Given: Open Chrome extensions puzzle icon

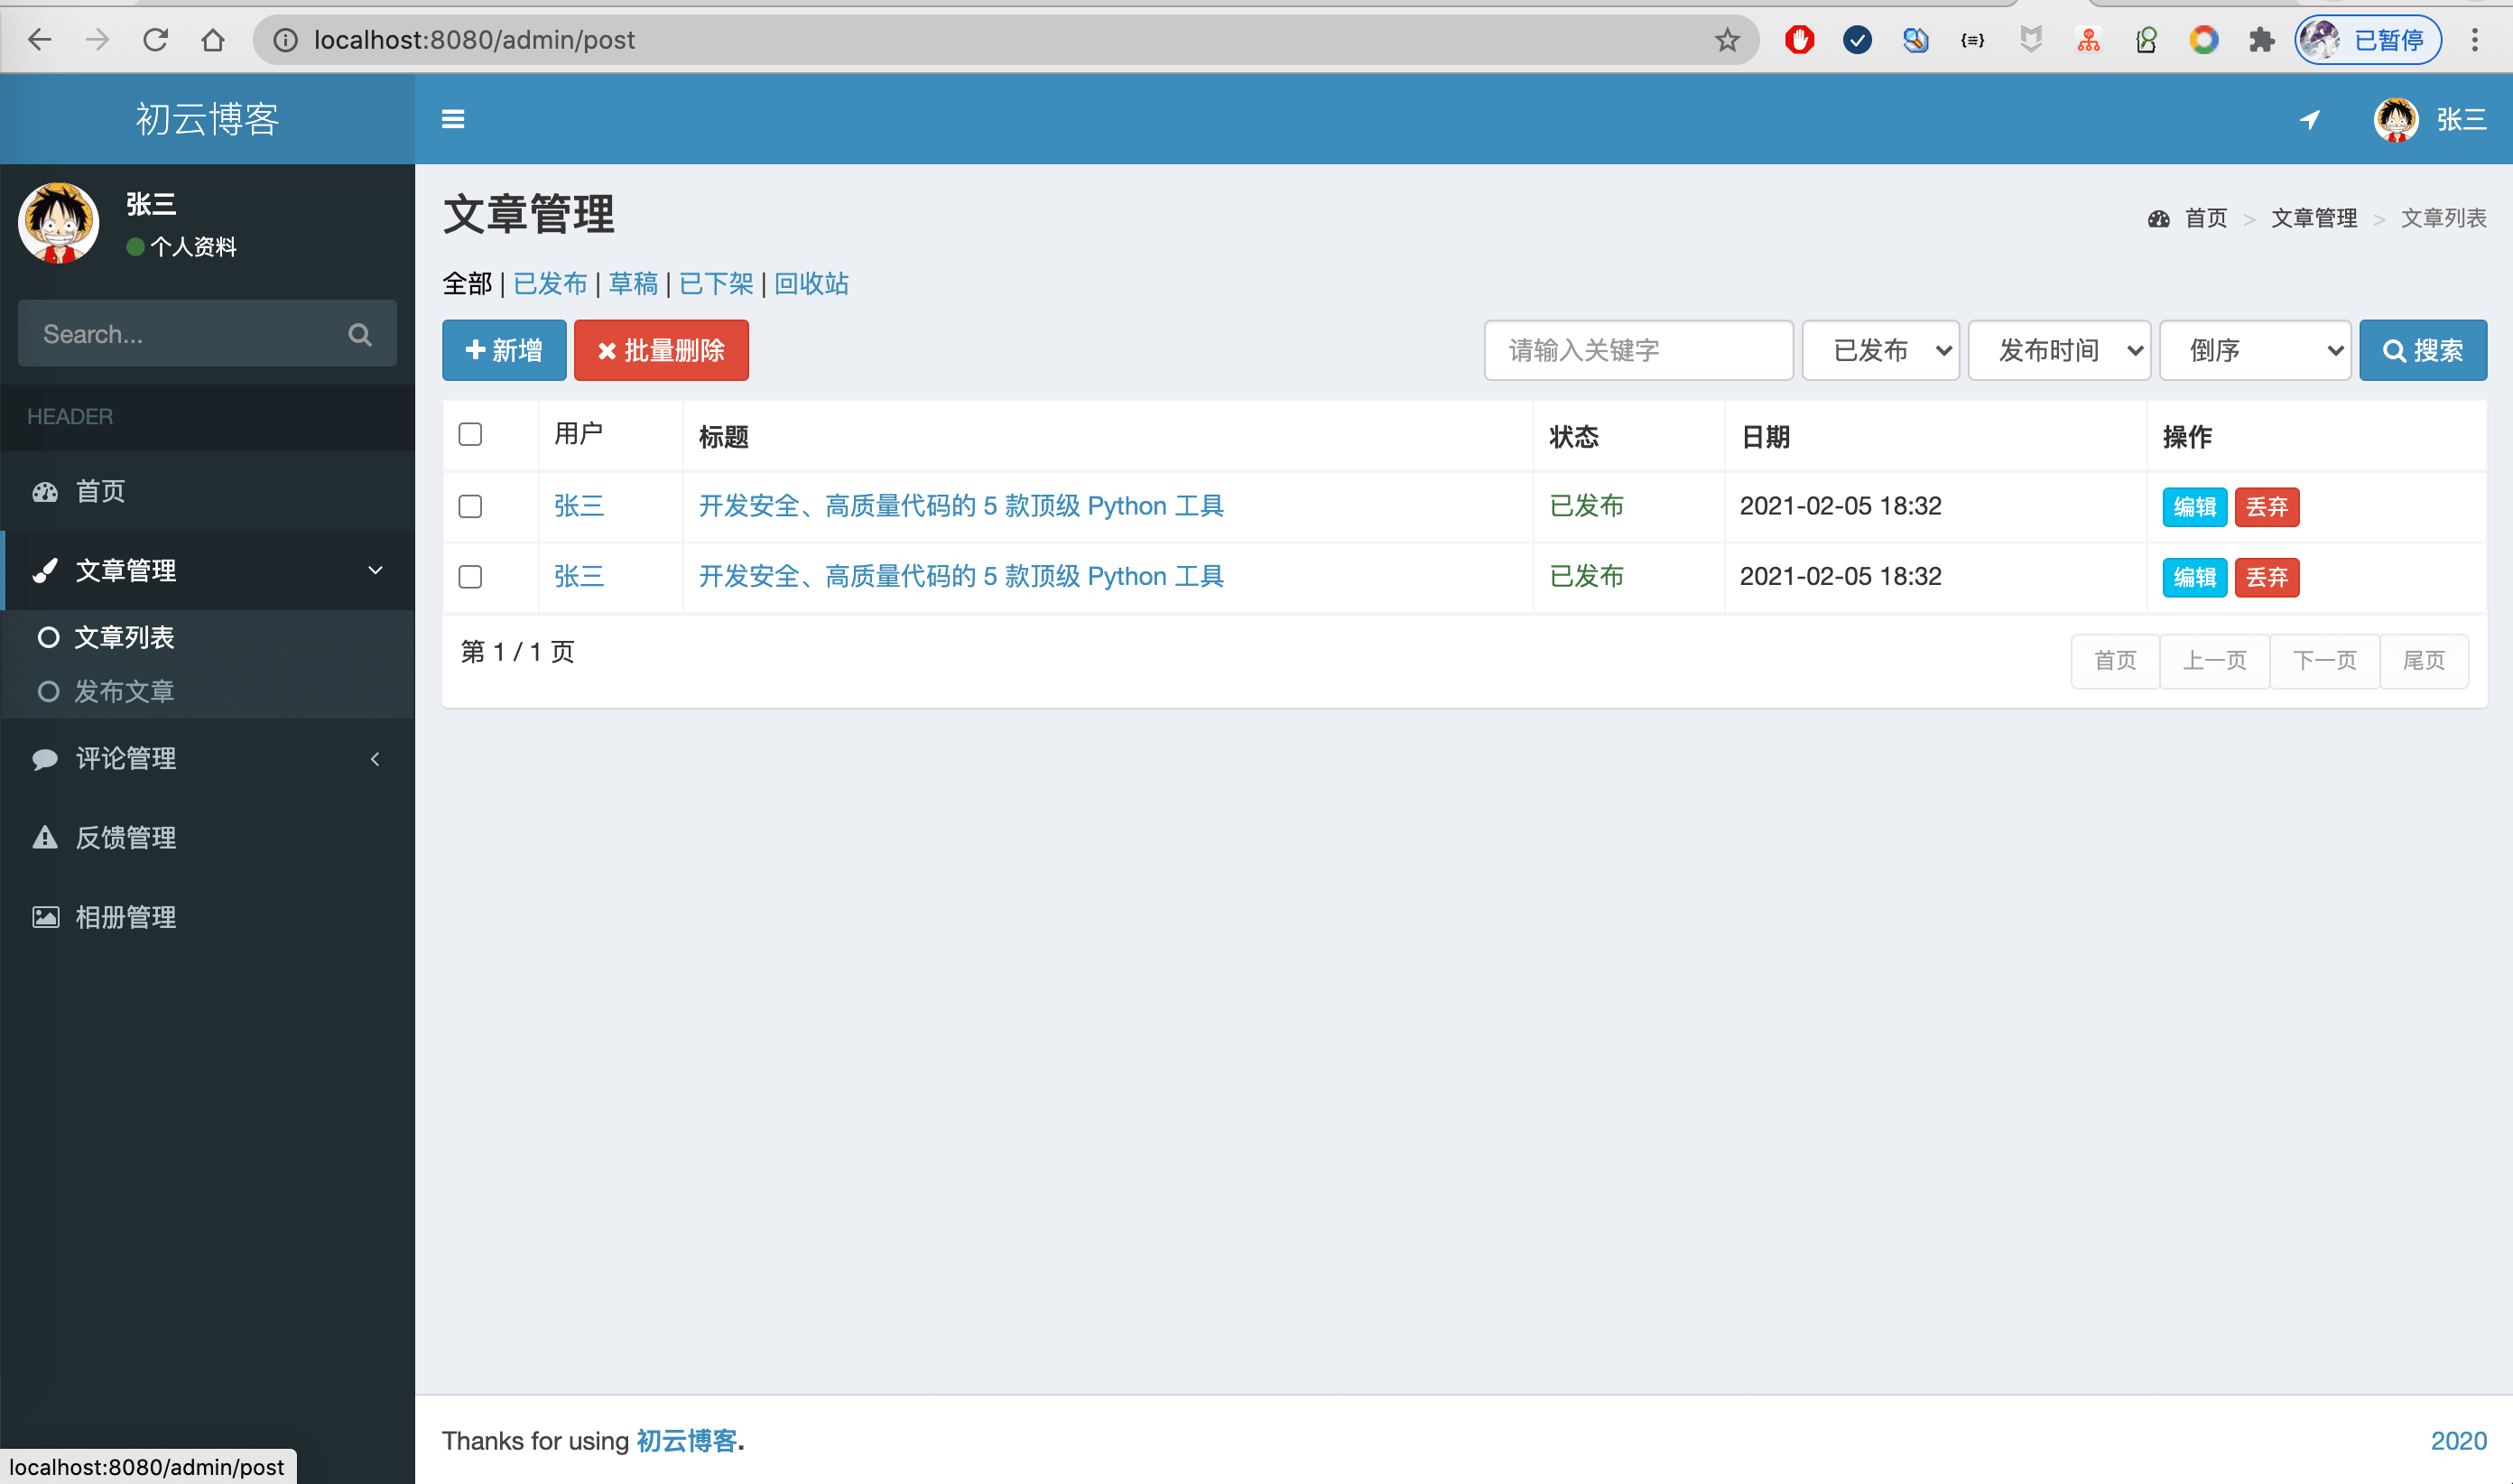Looking at the screenshot, I should (x=2261, y=40).
